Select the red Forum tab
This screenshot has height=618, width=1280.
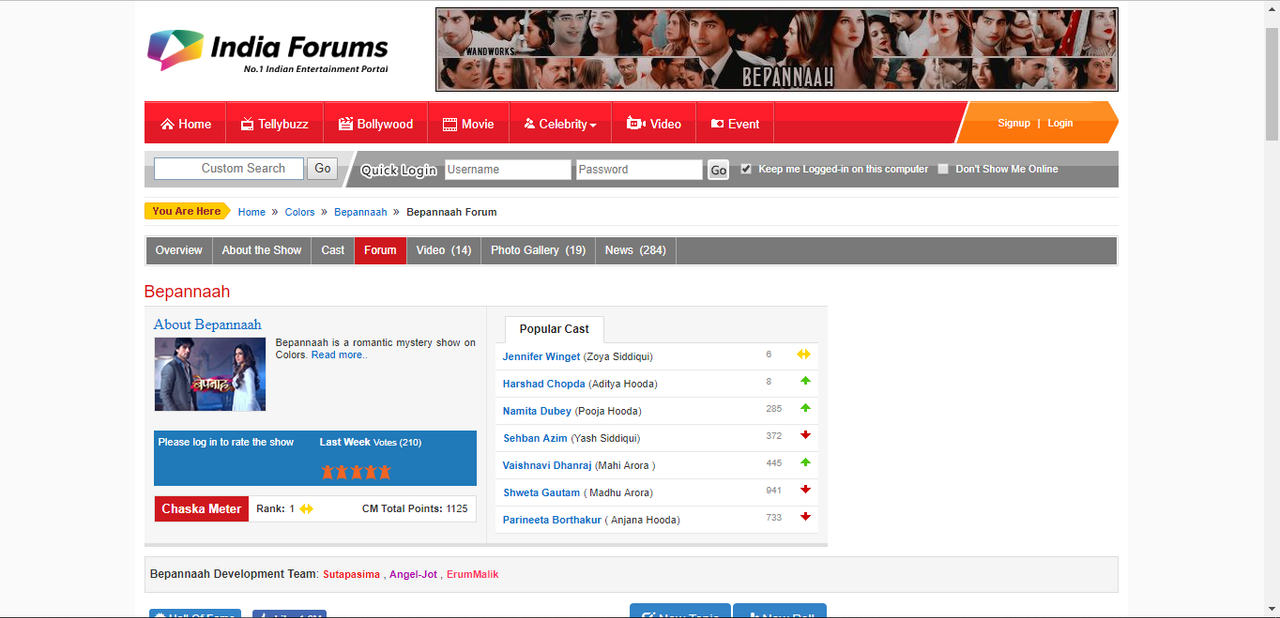[x=380, y=250]
